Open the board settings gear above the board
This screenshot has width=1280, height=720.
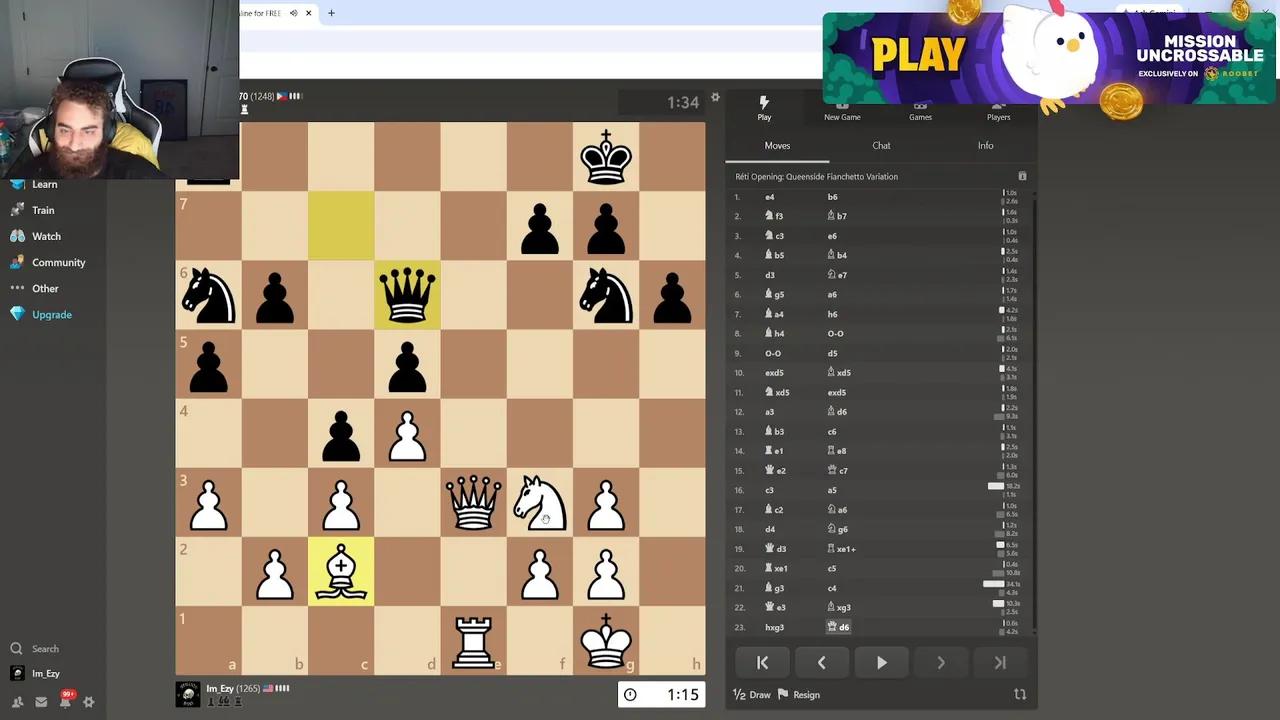point(715,97)
